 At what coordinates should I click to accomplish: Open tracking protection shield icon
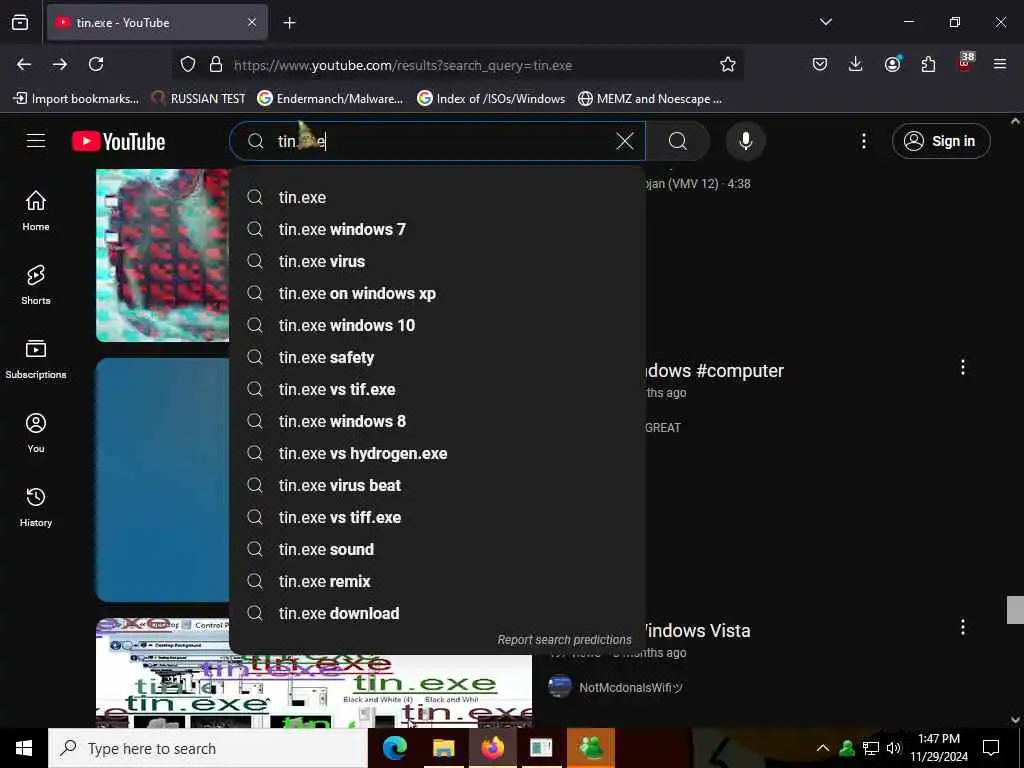(188, 64)
